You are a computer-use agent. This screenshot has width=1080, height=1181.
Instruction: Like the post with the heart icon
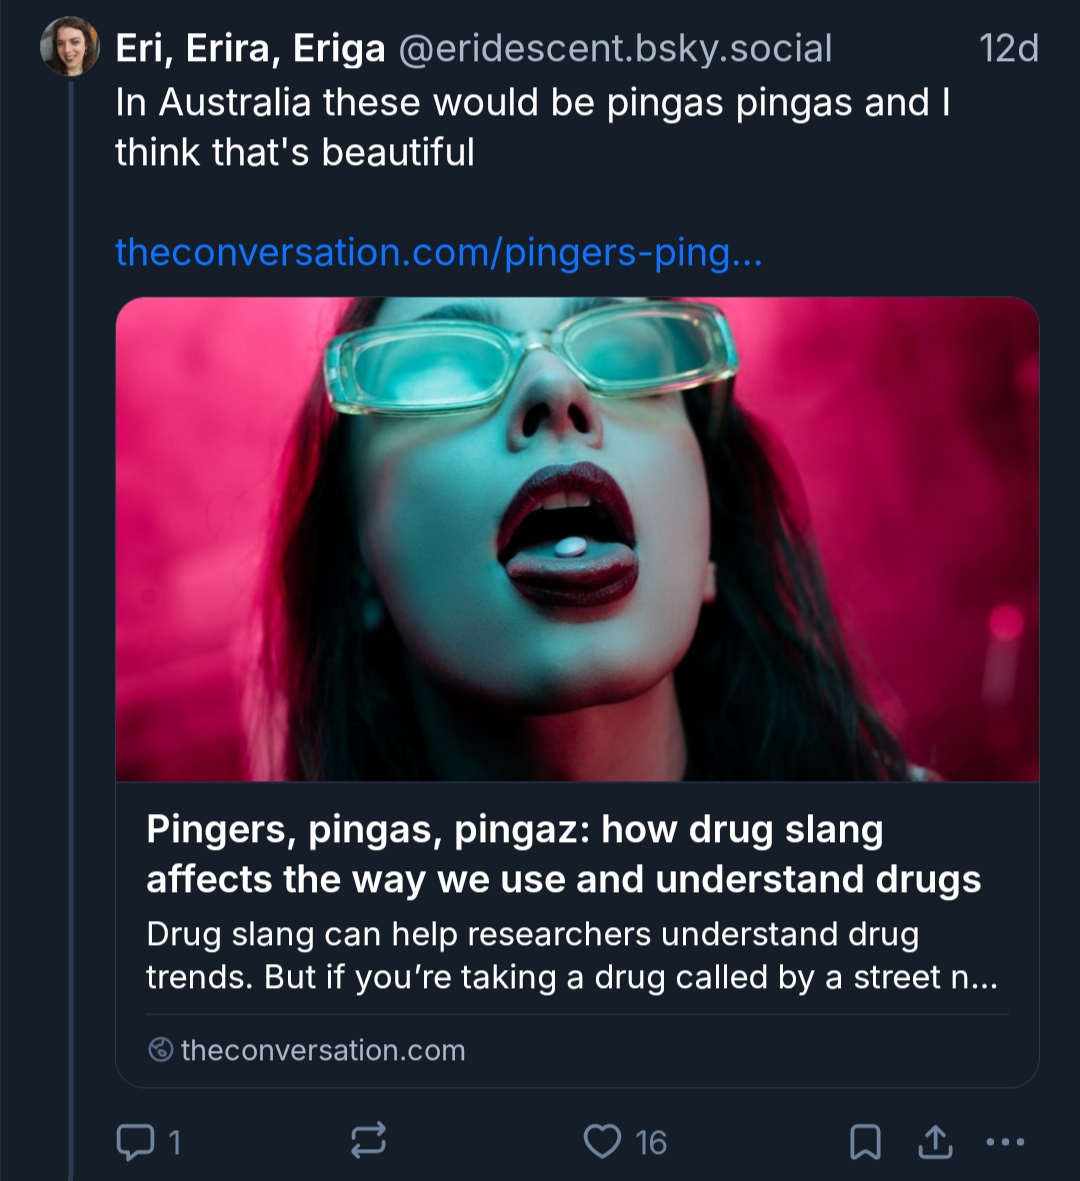coord(602,1141)
